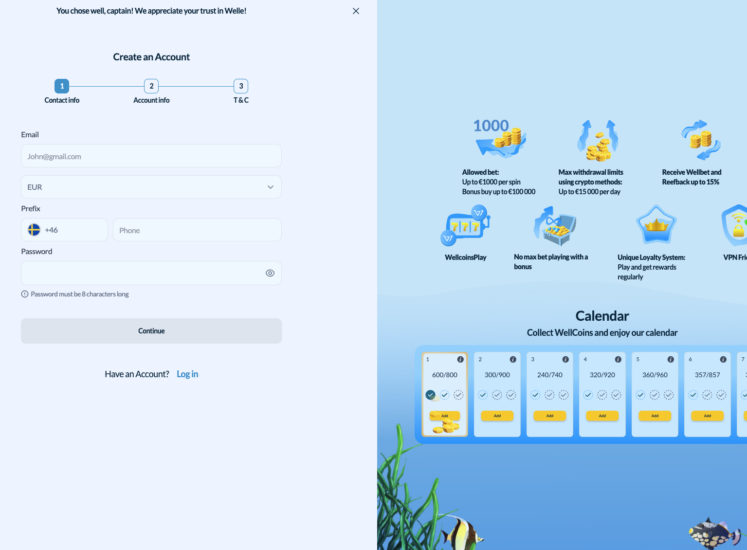Viewport: 747px width, 550px height.
Task: Toggle the first checkmark on calendar day 2
Action: pos(483,395)
